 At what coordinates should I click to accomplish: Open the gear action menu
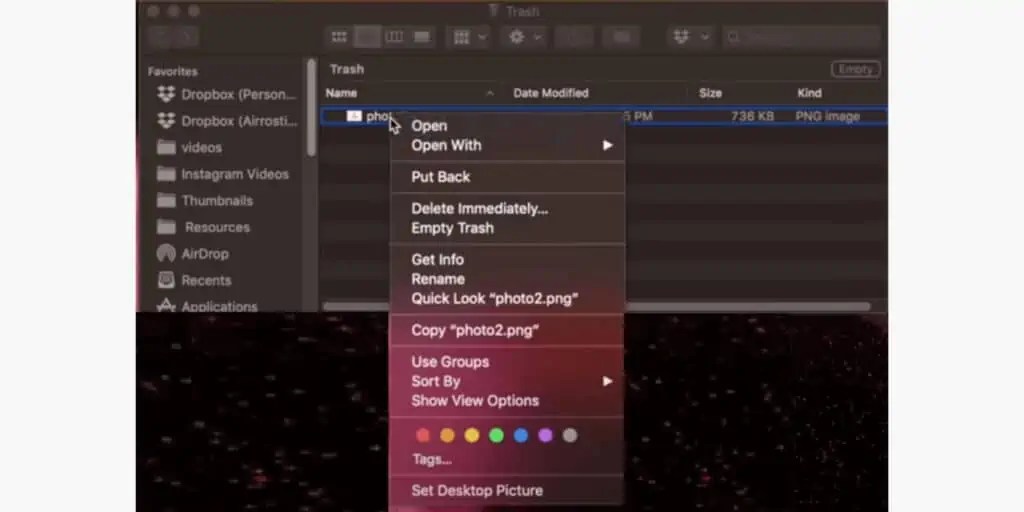tap(524, 37)
